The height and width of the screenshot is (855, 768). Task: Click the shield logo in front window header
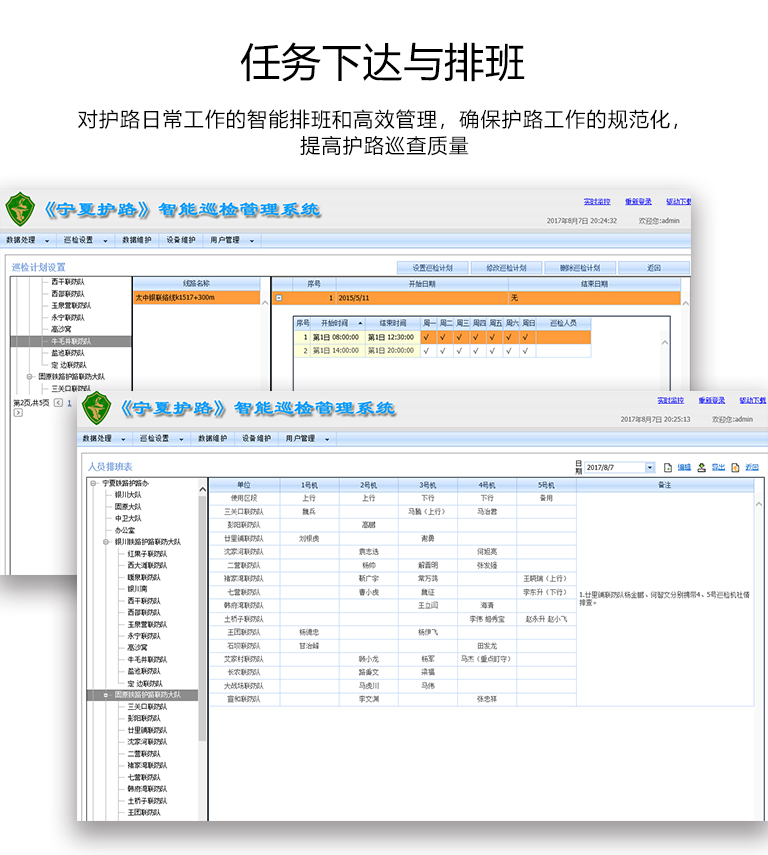point(97,408)
